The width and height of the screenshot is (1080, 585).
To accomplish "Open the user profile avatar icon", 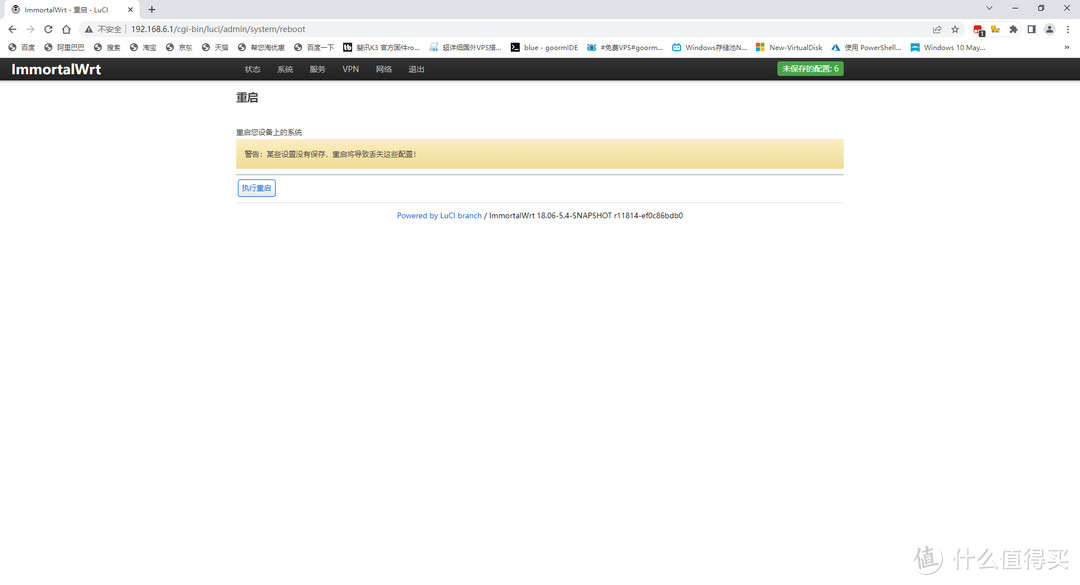I will (x=1049, y=29).
